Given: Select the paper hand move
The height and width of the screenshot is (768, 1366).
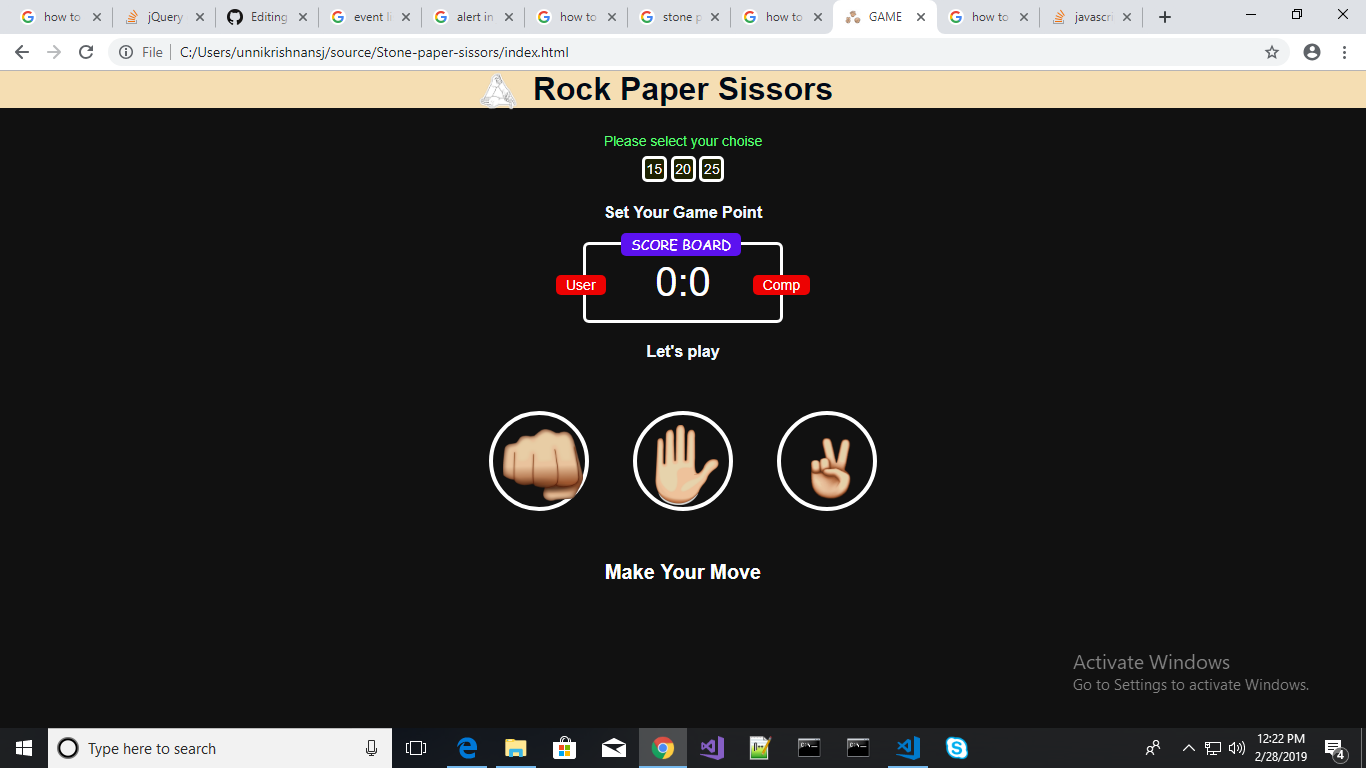Looking at the screenshot, I should (683, 461).
